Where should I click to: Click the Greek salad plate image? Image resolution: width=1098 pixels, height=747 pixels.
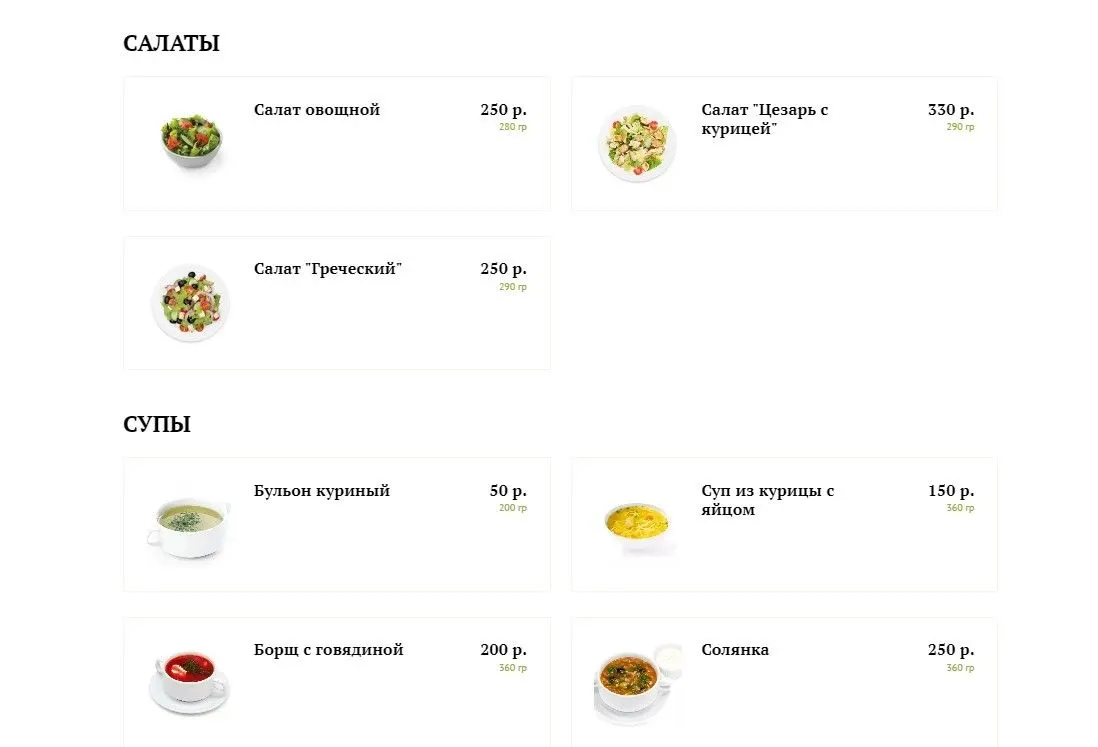point(190,302)
